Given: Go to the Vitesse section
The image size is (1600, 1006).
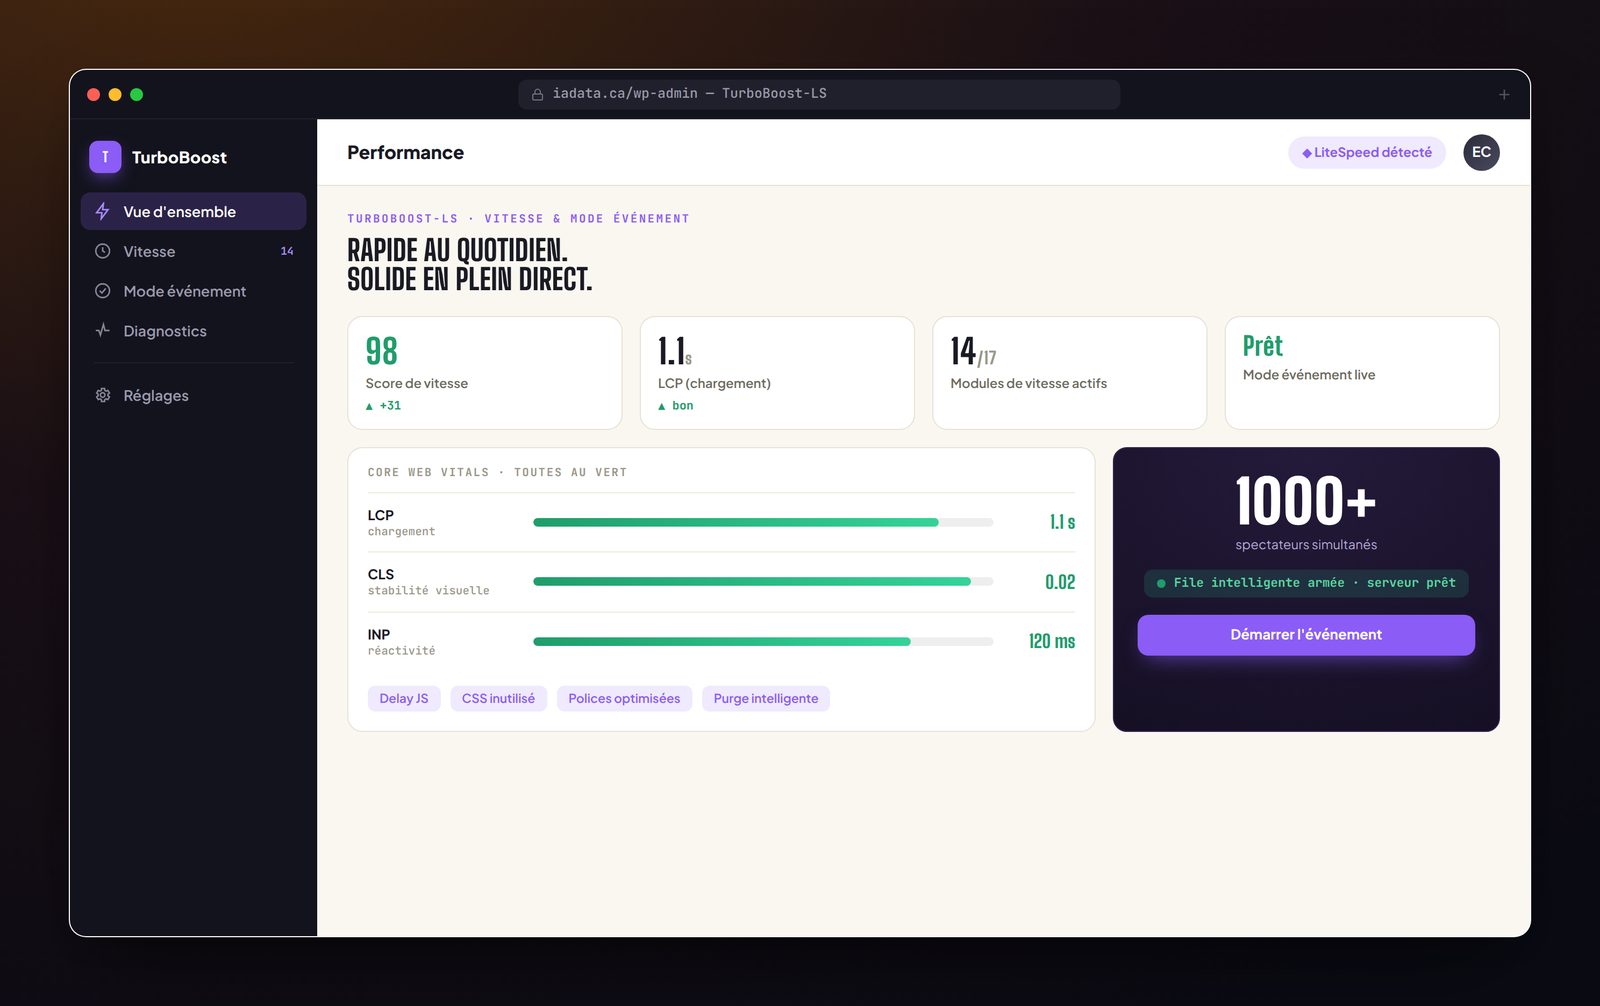Looking at the screenshot, I should [193, 252].
